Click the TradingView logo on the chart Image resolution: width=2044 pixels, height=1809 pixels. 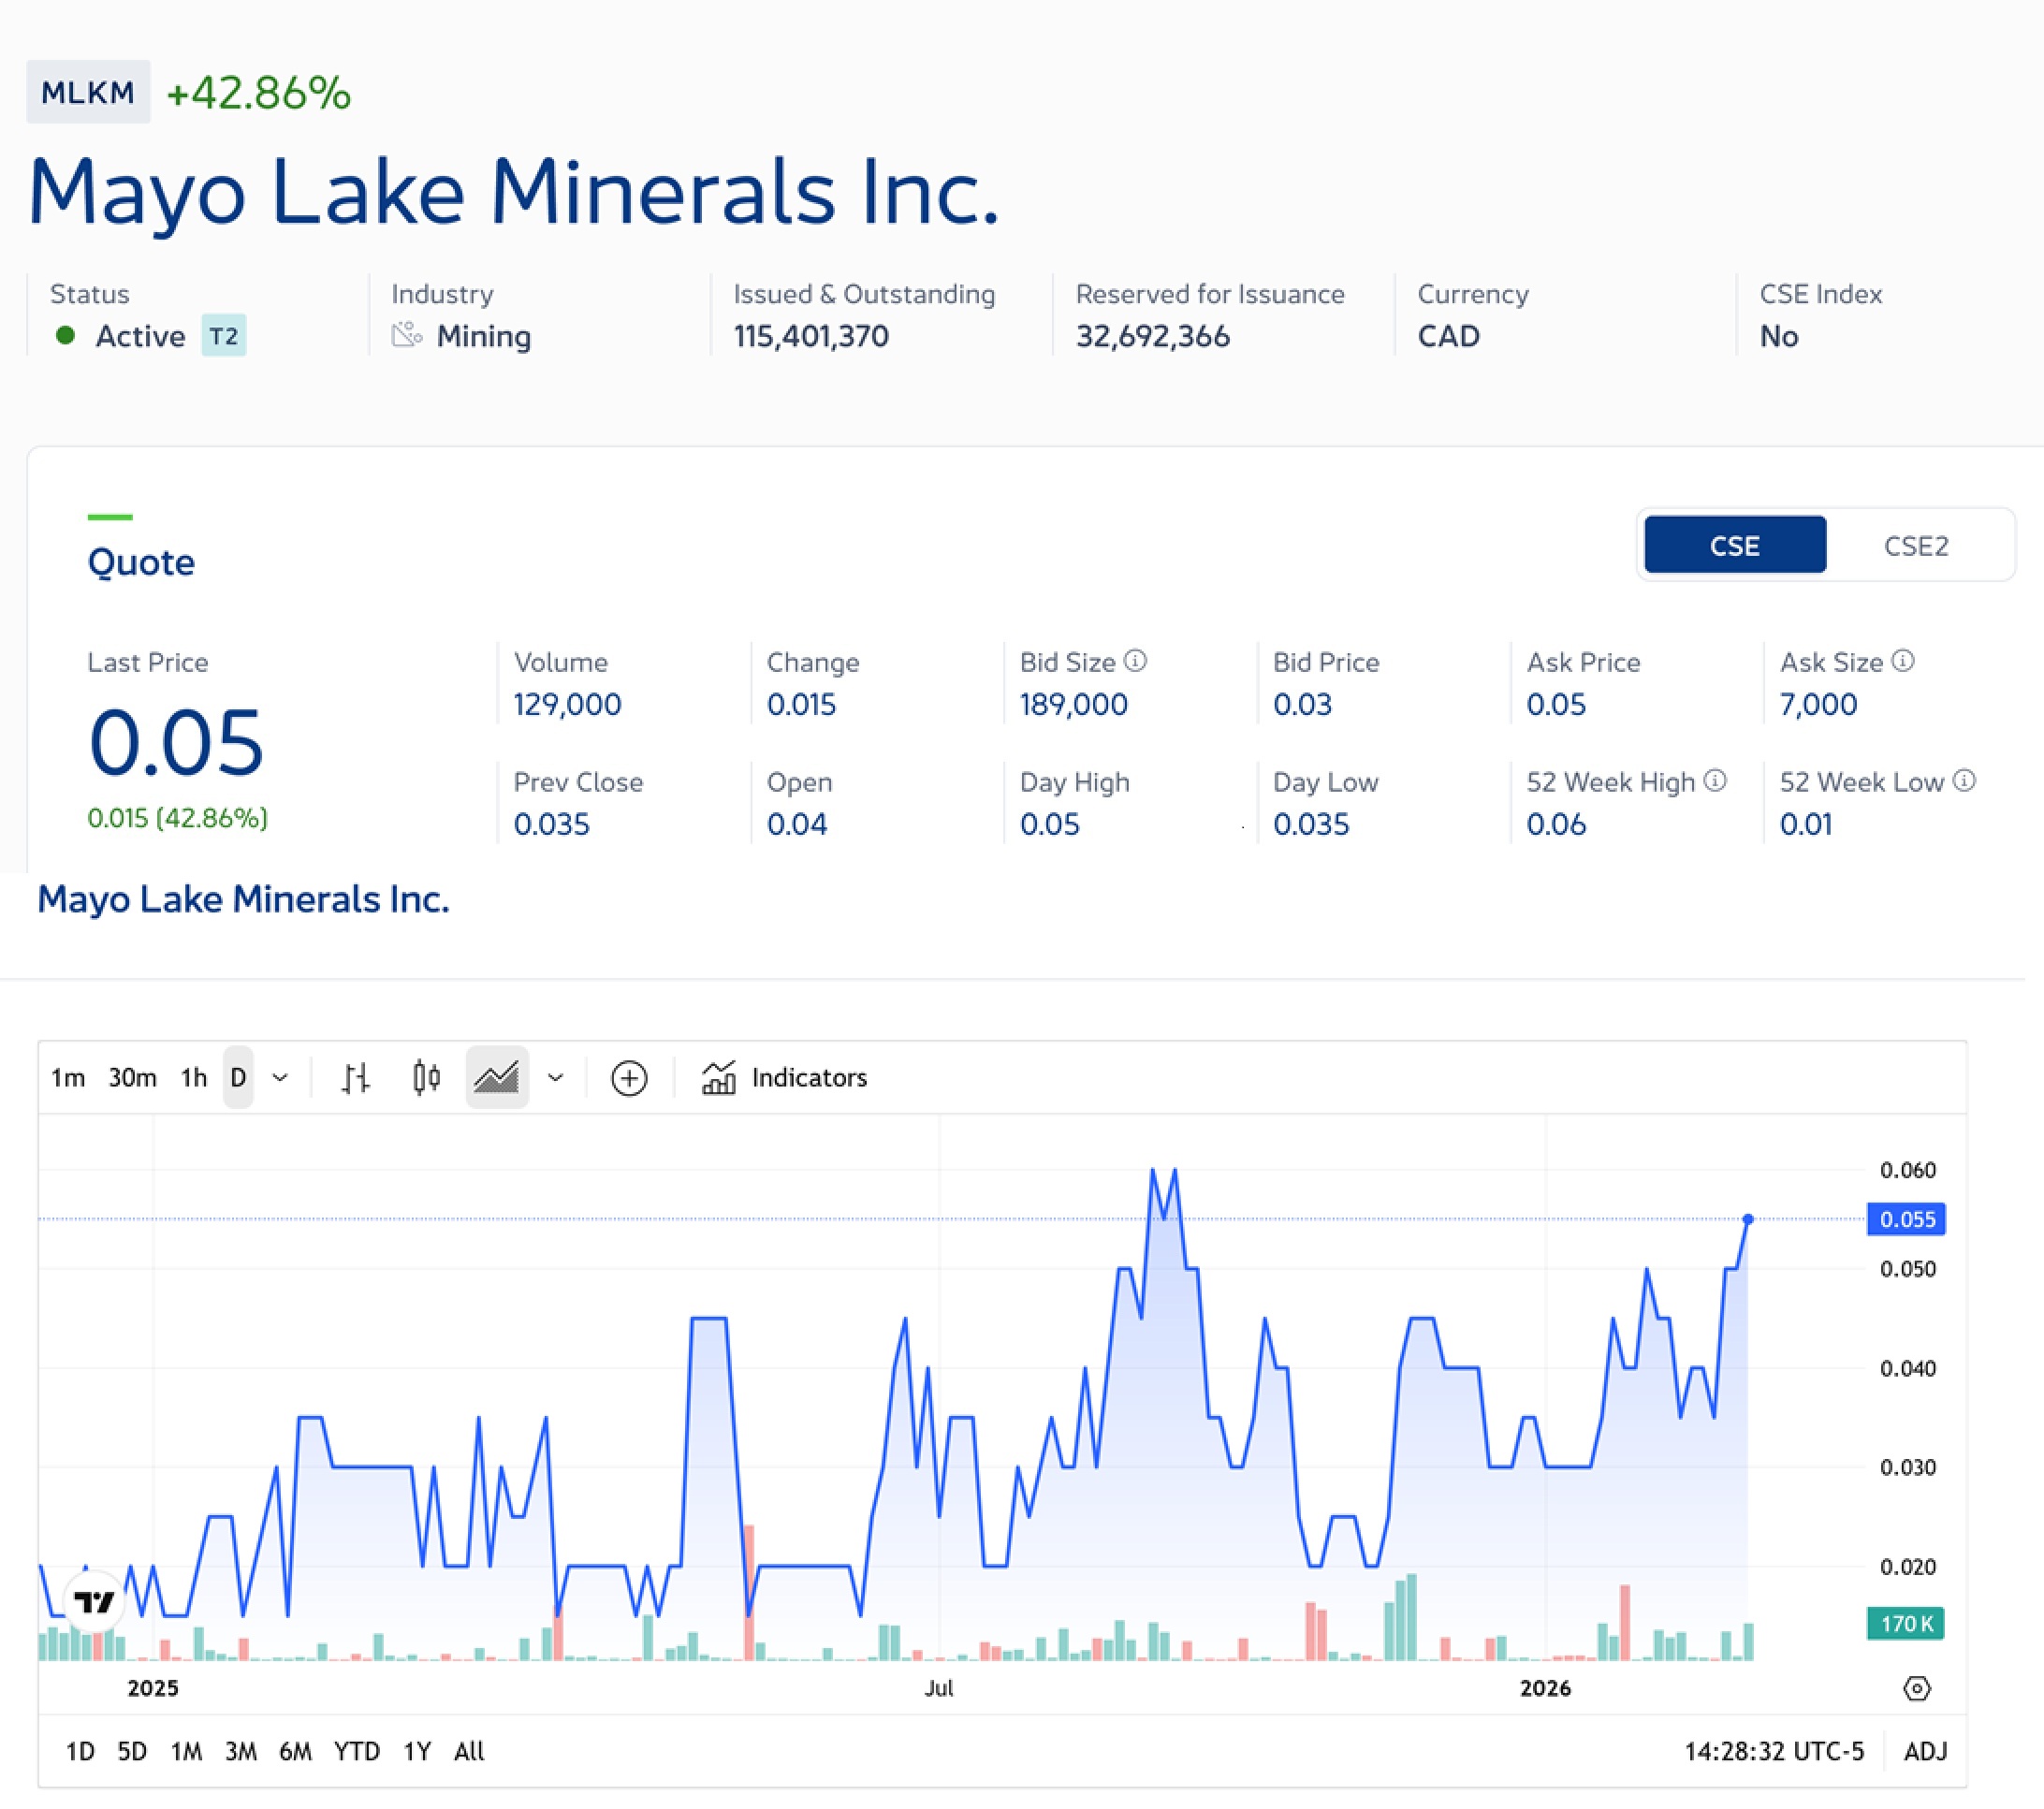coord(95,1602)
